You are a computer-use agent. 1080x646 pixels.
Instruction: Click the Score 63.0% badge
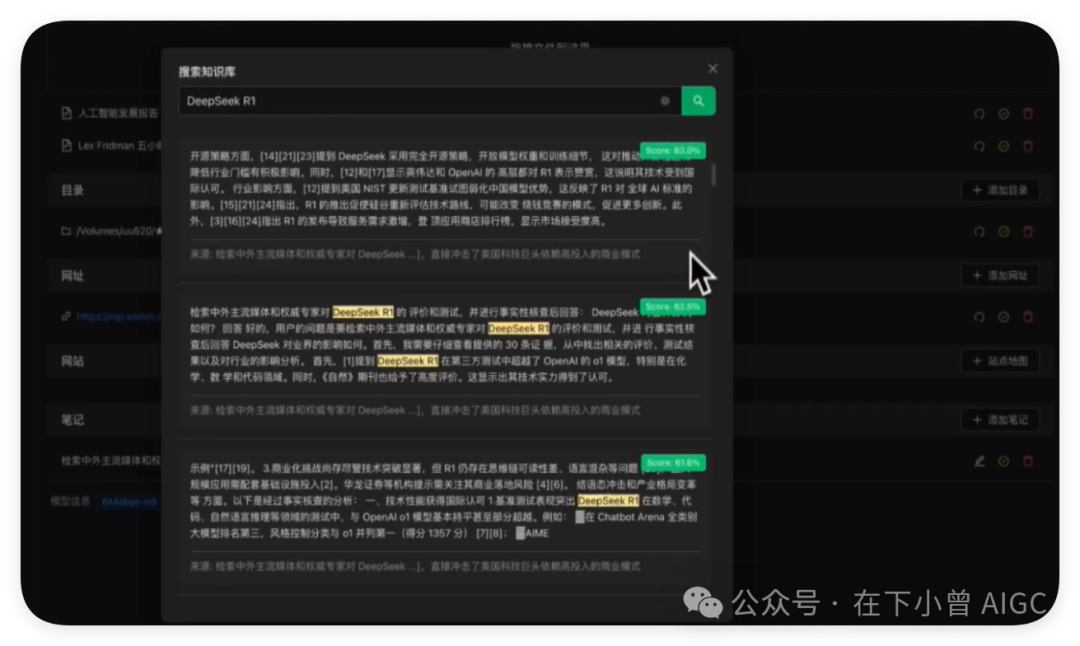tap(672, 150)
